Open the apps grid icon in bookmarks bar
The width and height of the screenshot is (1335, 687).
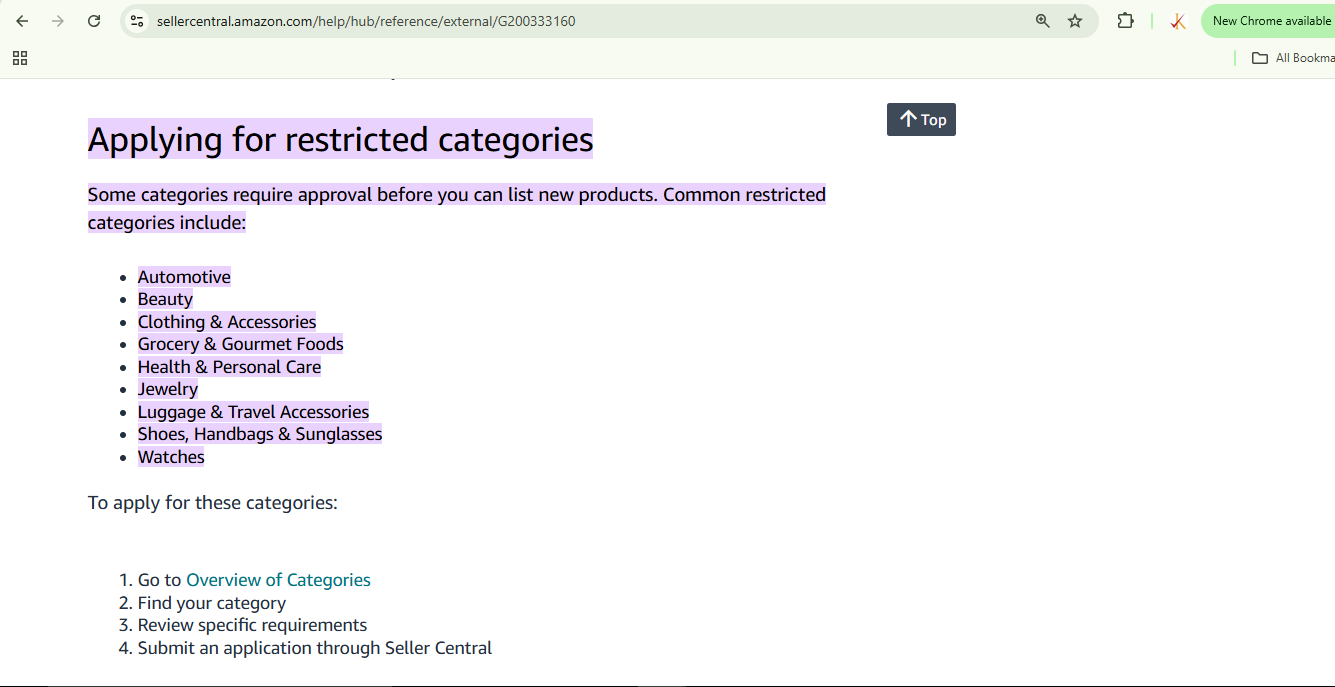tap(20, 58)
